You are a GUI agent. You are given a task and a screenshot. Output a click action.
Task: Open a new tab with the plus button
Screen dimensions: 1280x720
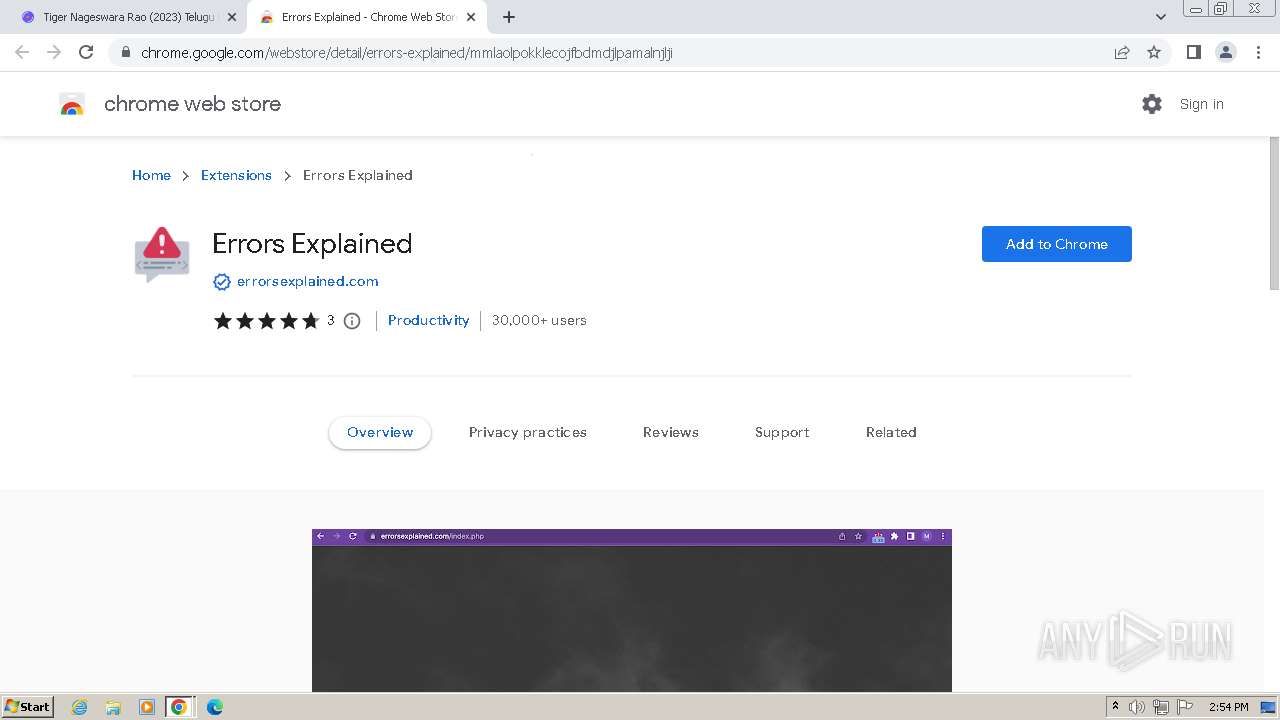[509, 17]
